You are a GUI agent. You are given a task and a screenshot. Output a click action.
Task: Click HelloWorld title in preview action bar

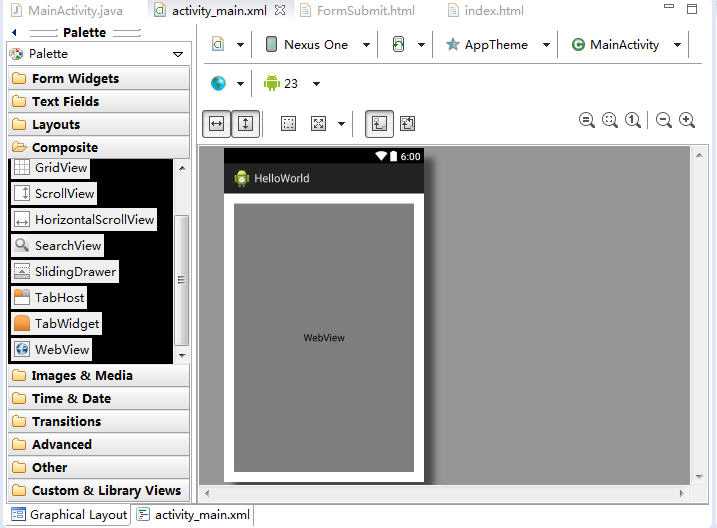tap(282, 178)
